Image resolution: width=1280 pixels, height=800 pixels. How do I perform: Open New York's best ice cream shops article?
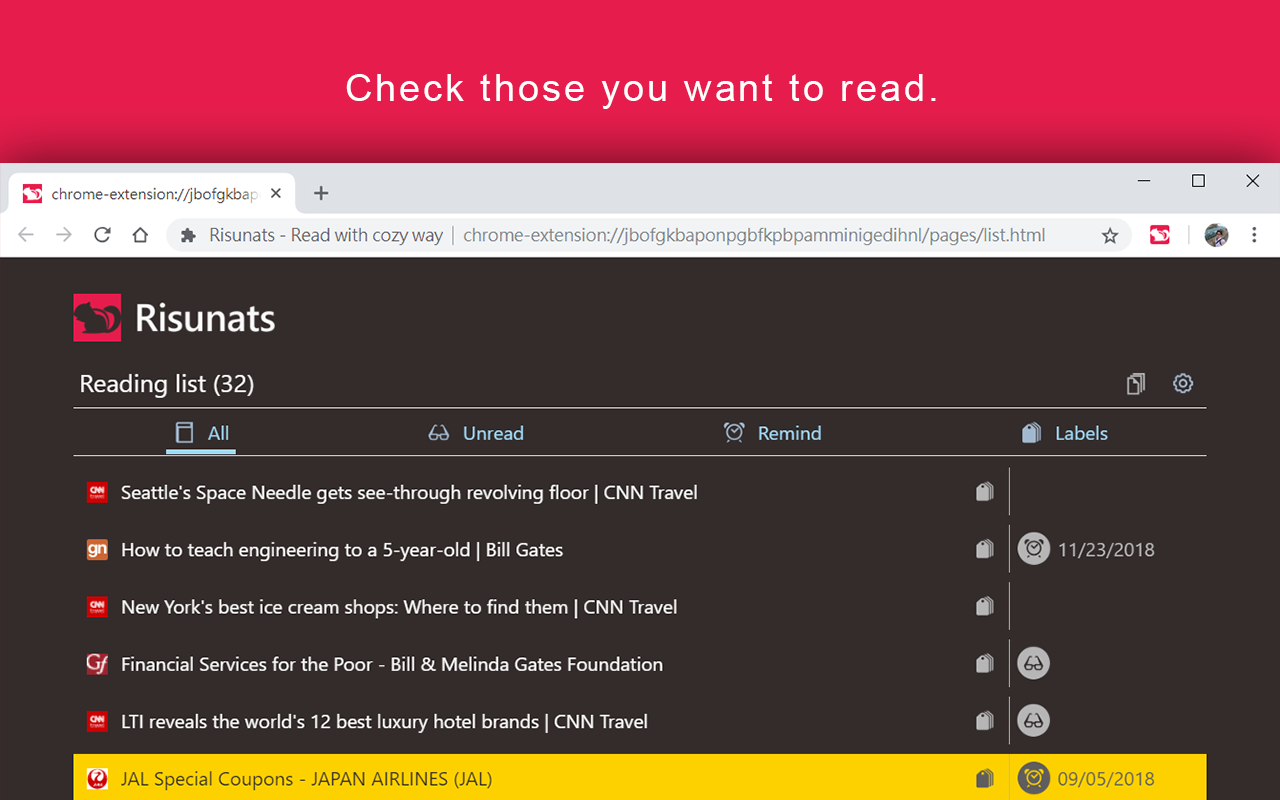click(x=399, y=606)
